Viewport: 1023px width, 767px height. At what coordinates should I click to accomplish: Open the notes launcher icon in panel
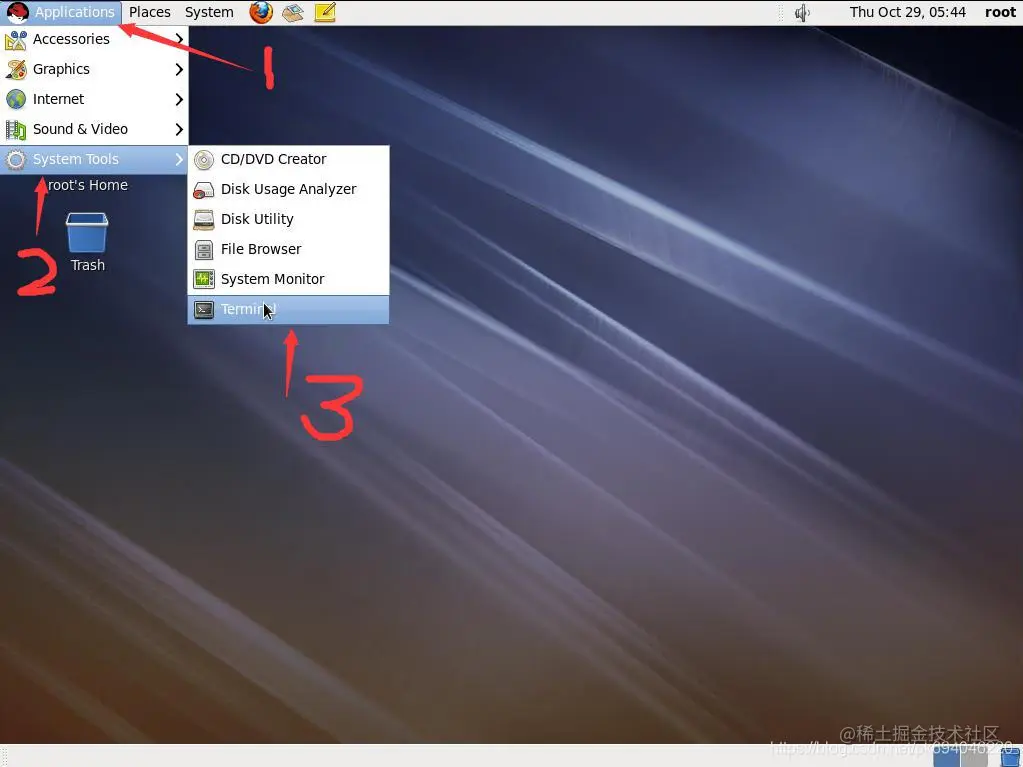pos(325,12)
